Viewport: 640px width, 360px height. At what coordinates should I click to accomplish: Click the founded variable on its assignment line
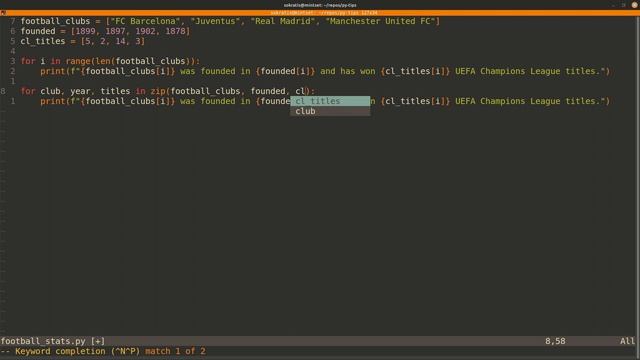(38, 31)
